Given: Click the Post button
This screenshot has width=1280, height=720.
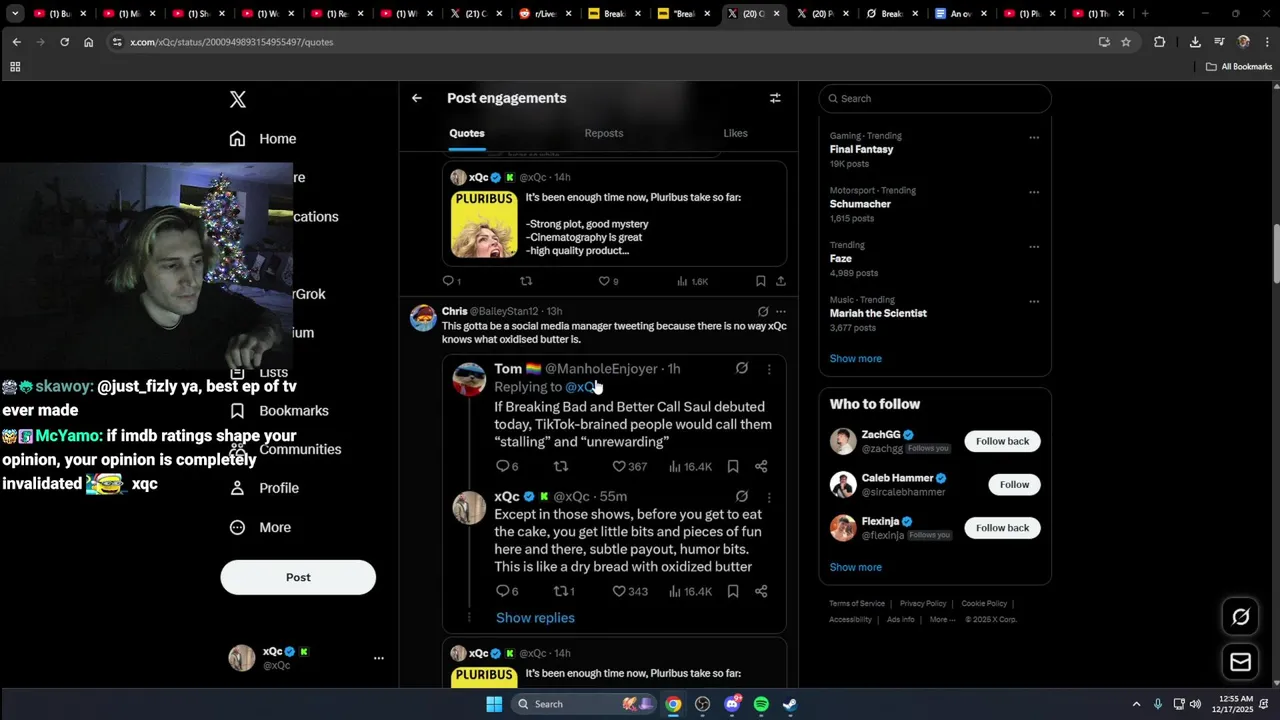Looking at the screenshot, I should pyautogui.click(x=298, y=577).
